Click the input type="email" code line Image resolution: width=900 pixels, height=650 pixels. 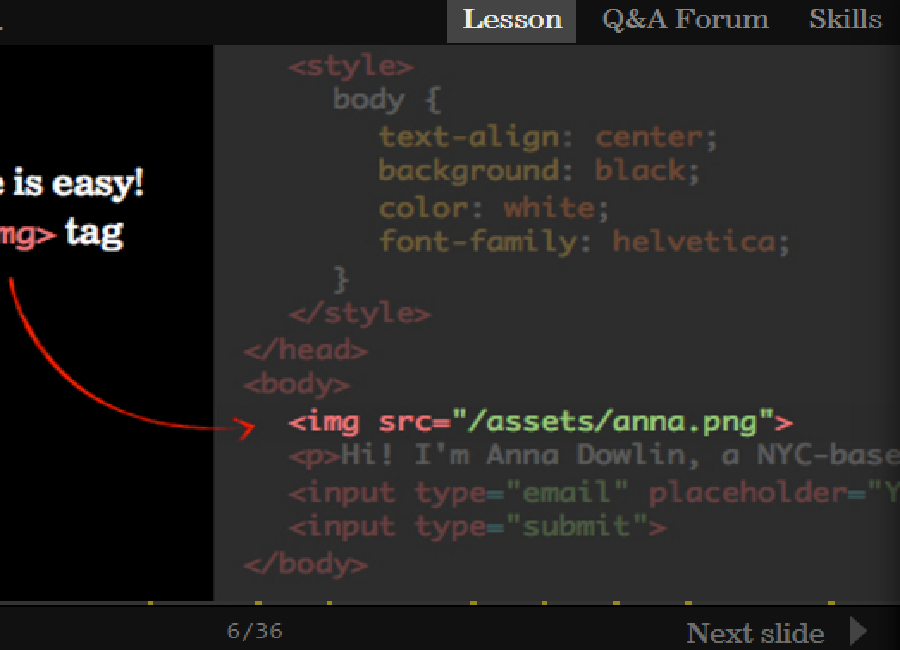pyautogui.click(x=590, y=492)
